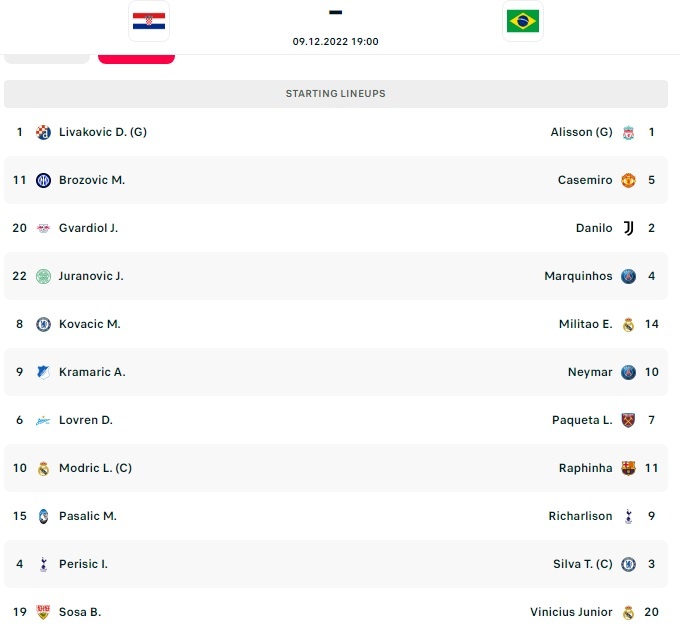Open player Silva T. (C)

(x=582, y=564)
